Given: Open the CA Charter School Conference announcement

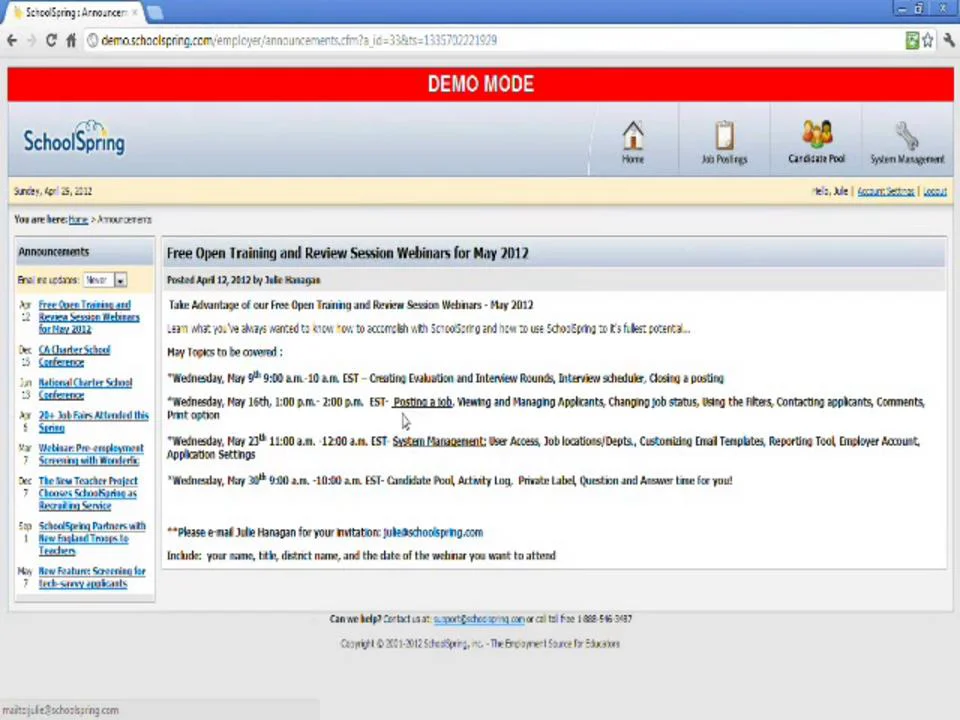Looking at the screenshot, I should pyautogui.click(x=74, y=356).
